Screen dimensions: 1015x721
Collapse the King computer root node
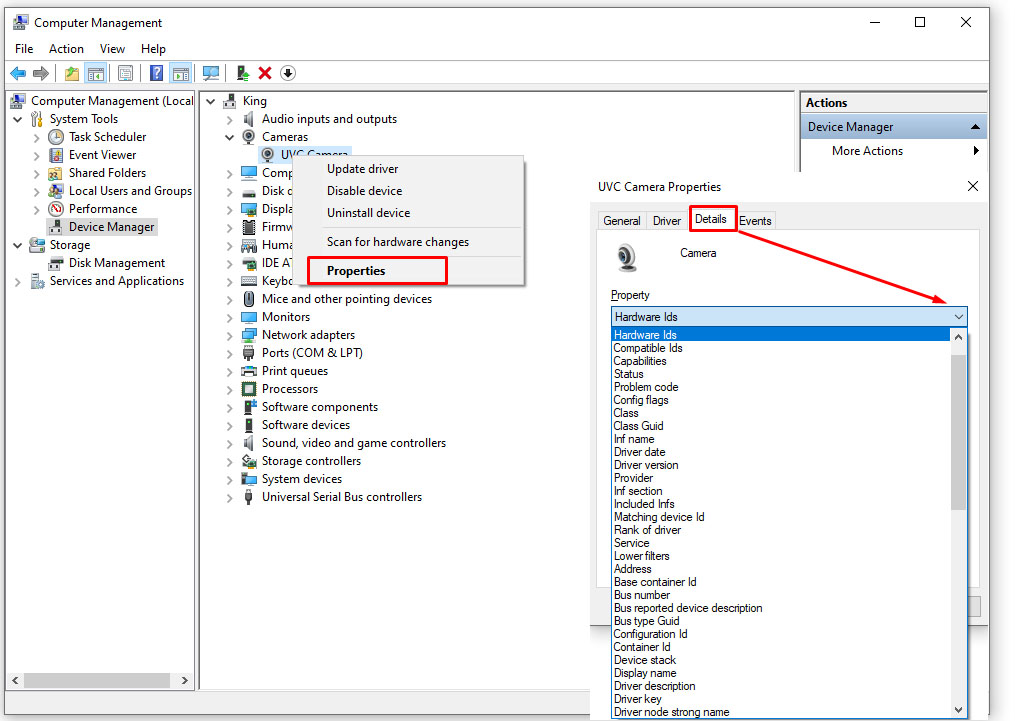click(x=210, y=102)
